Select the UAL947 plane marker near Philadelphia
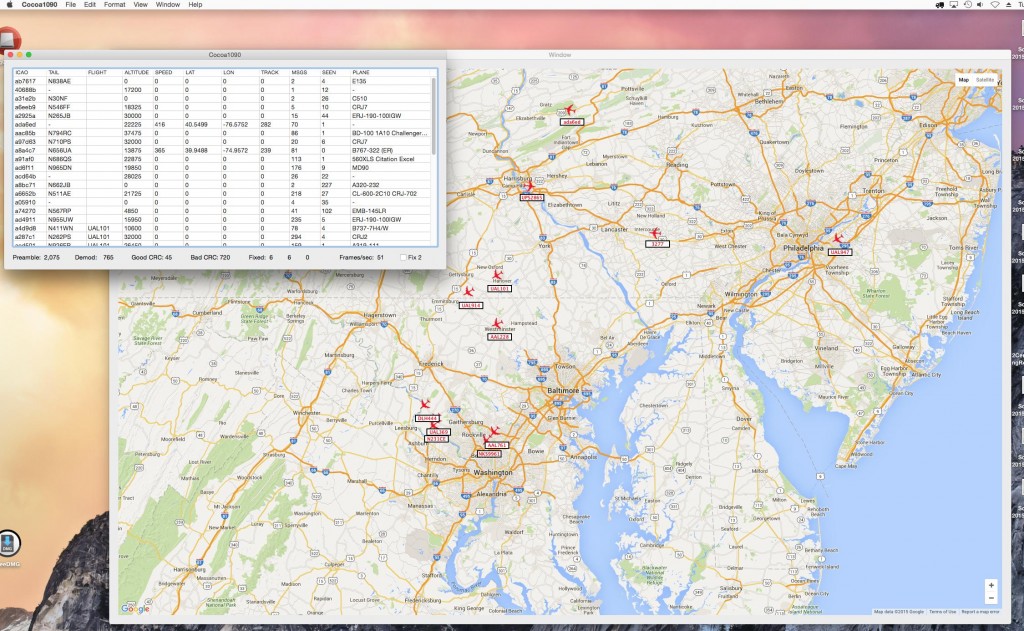The height and width of the screenshot is (631, 1024). point(837,239)
